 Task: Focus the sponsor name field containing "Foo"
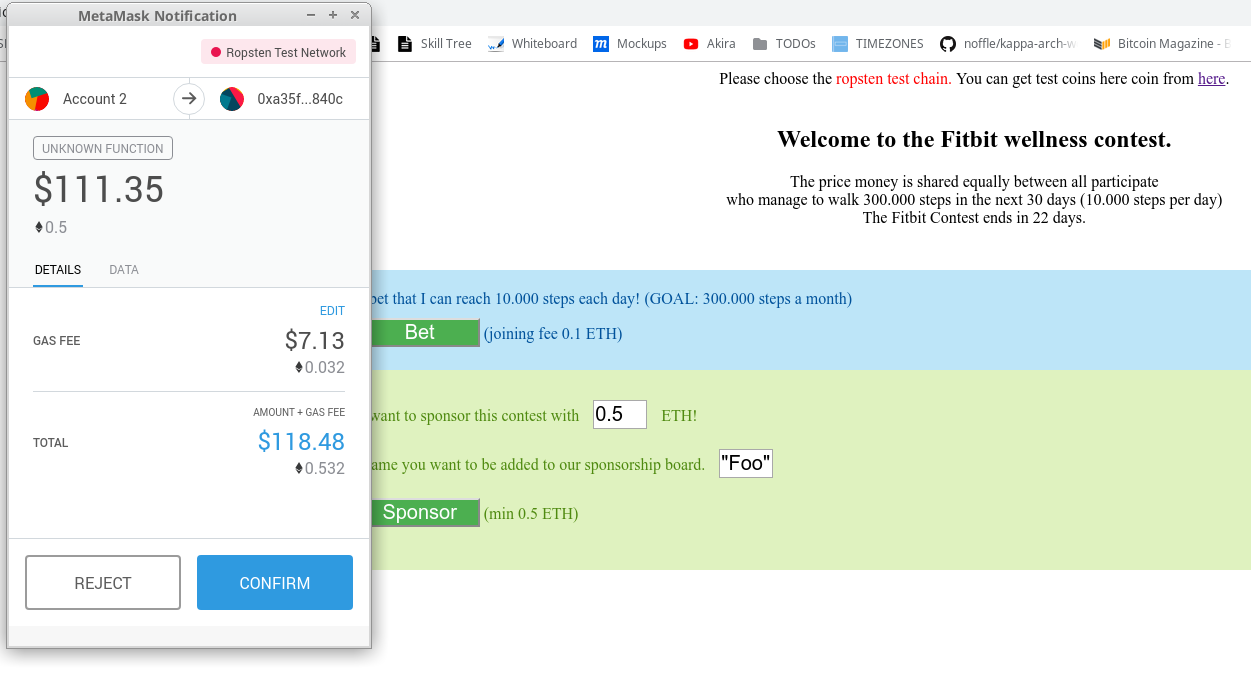coord(746,463)
